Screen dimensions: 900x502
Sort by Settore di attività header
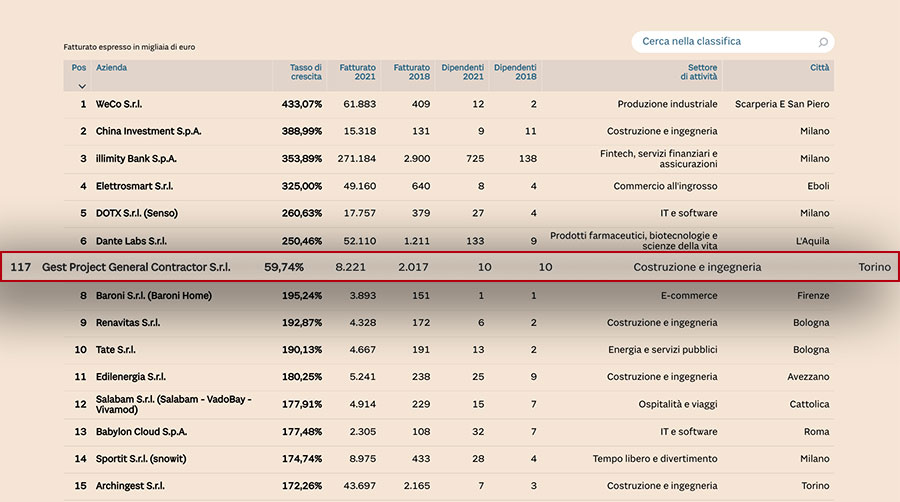click(699, 72)
